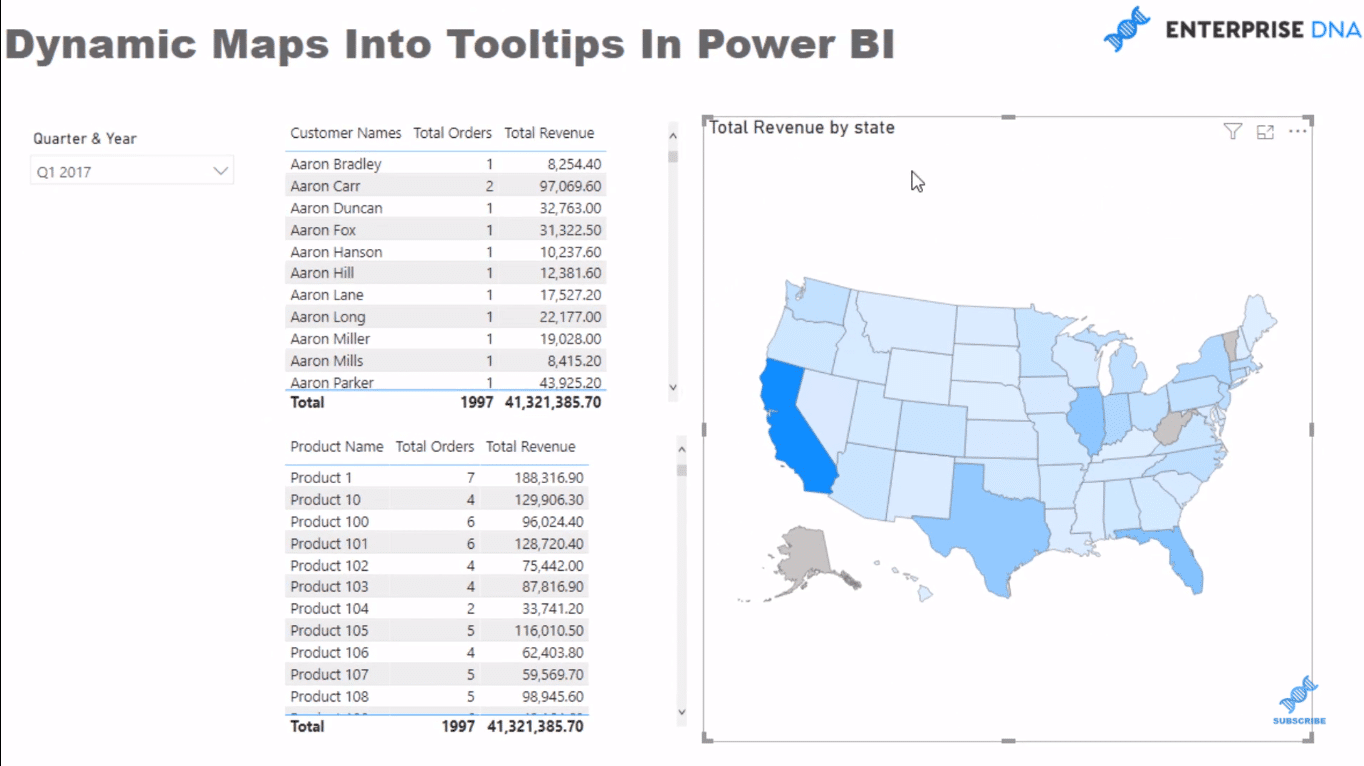Select Aaron Hill row
Viewport: 1364px width, 766px height.
pyautogui.click(x=446, y=273)
